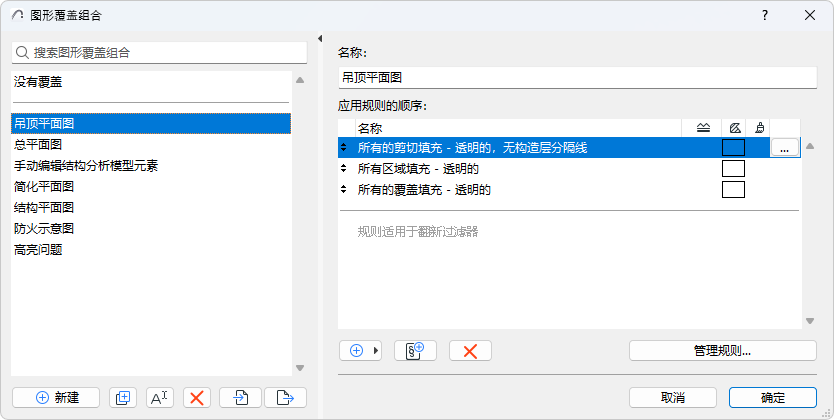The width and height of the screenshot is (834, 420).
Task: Click the rename combination icon
Action: coord(160,398)
